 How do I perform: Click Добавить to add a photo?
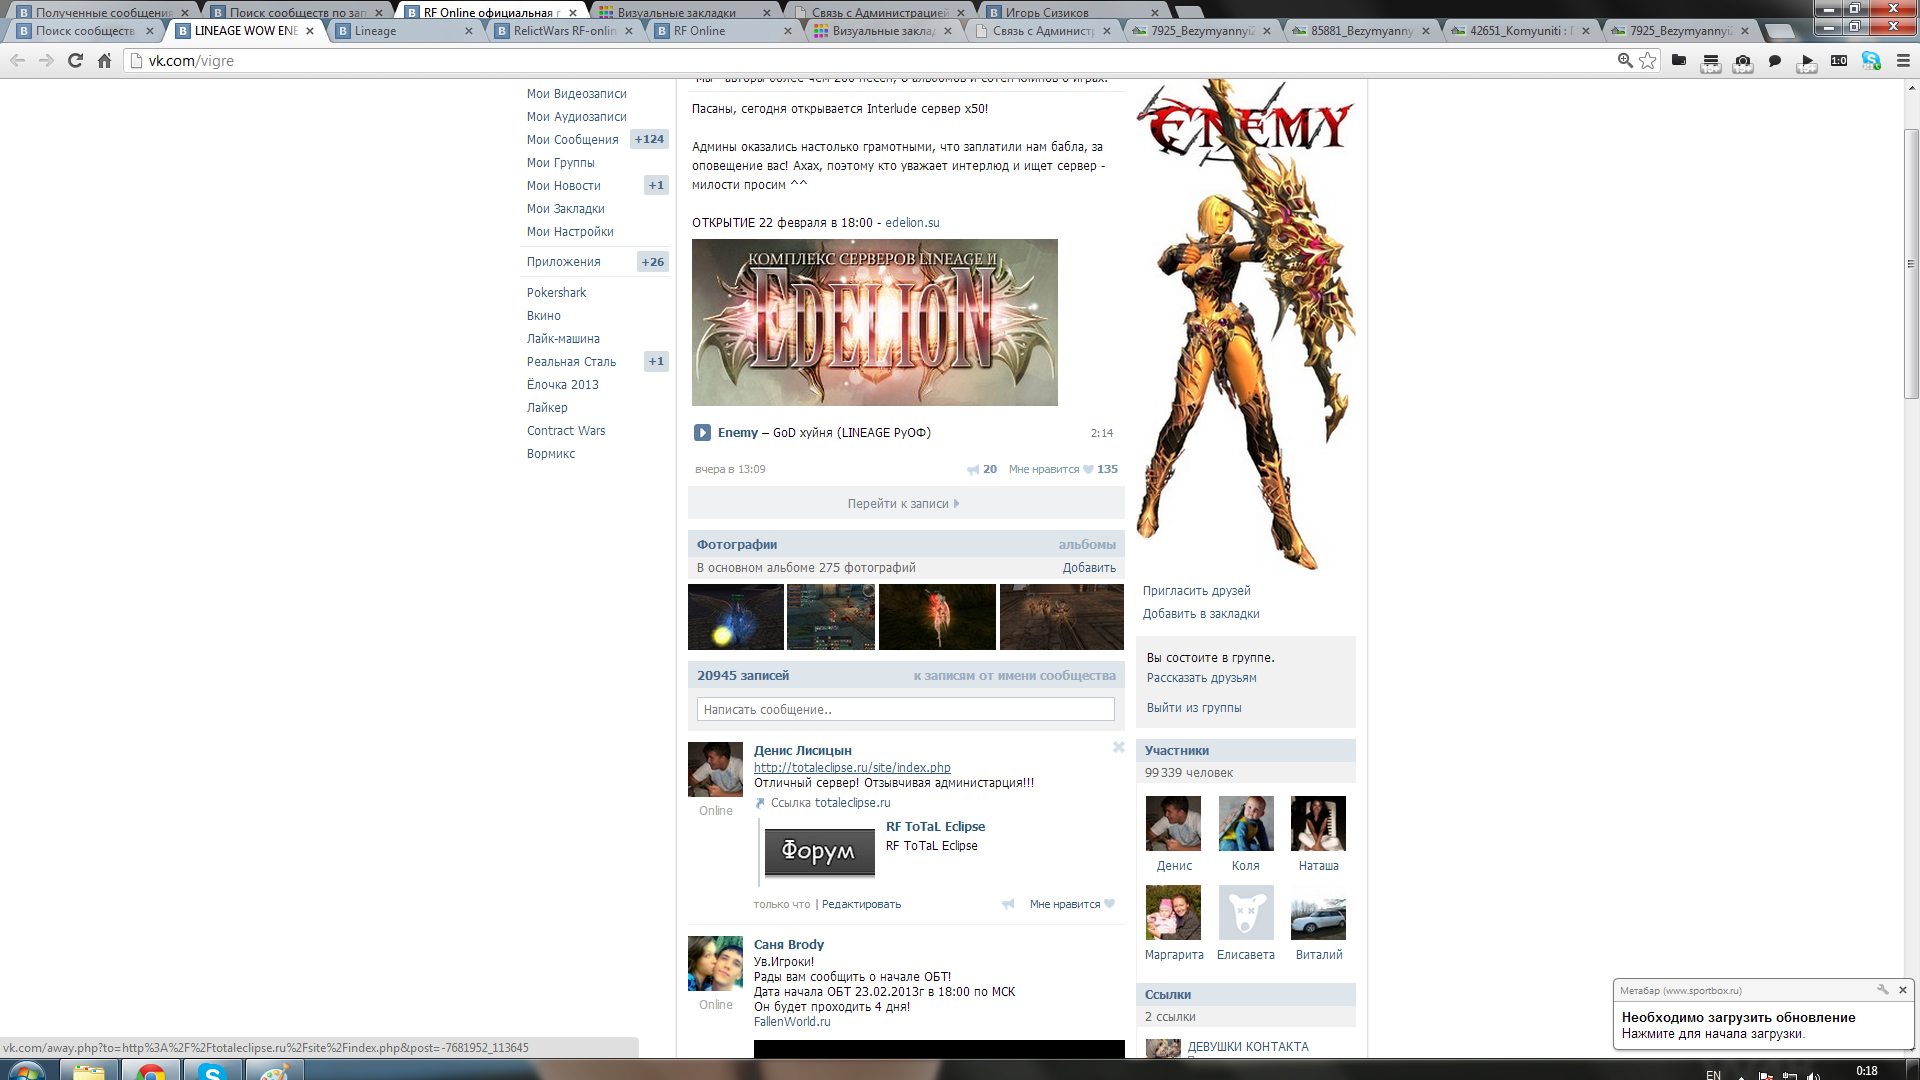click(x=1089, y=568)
